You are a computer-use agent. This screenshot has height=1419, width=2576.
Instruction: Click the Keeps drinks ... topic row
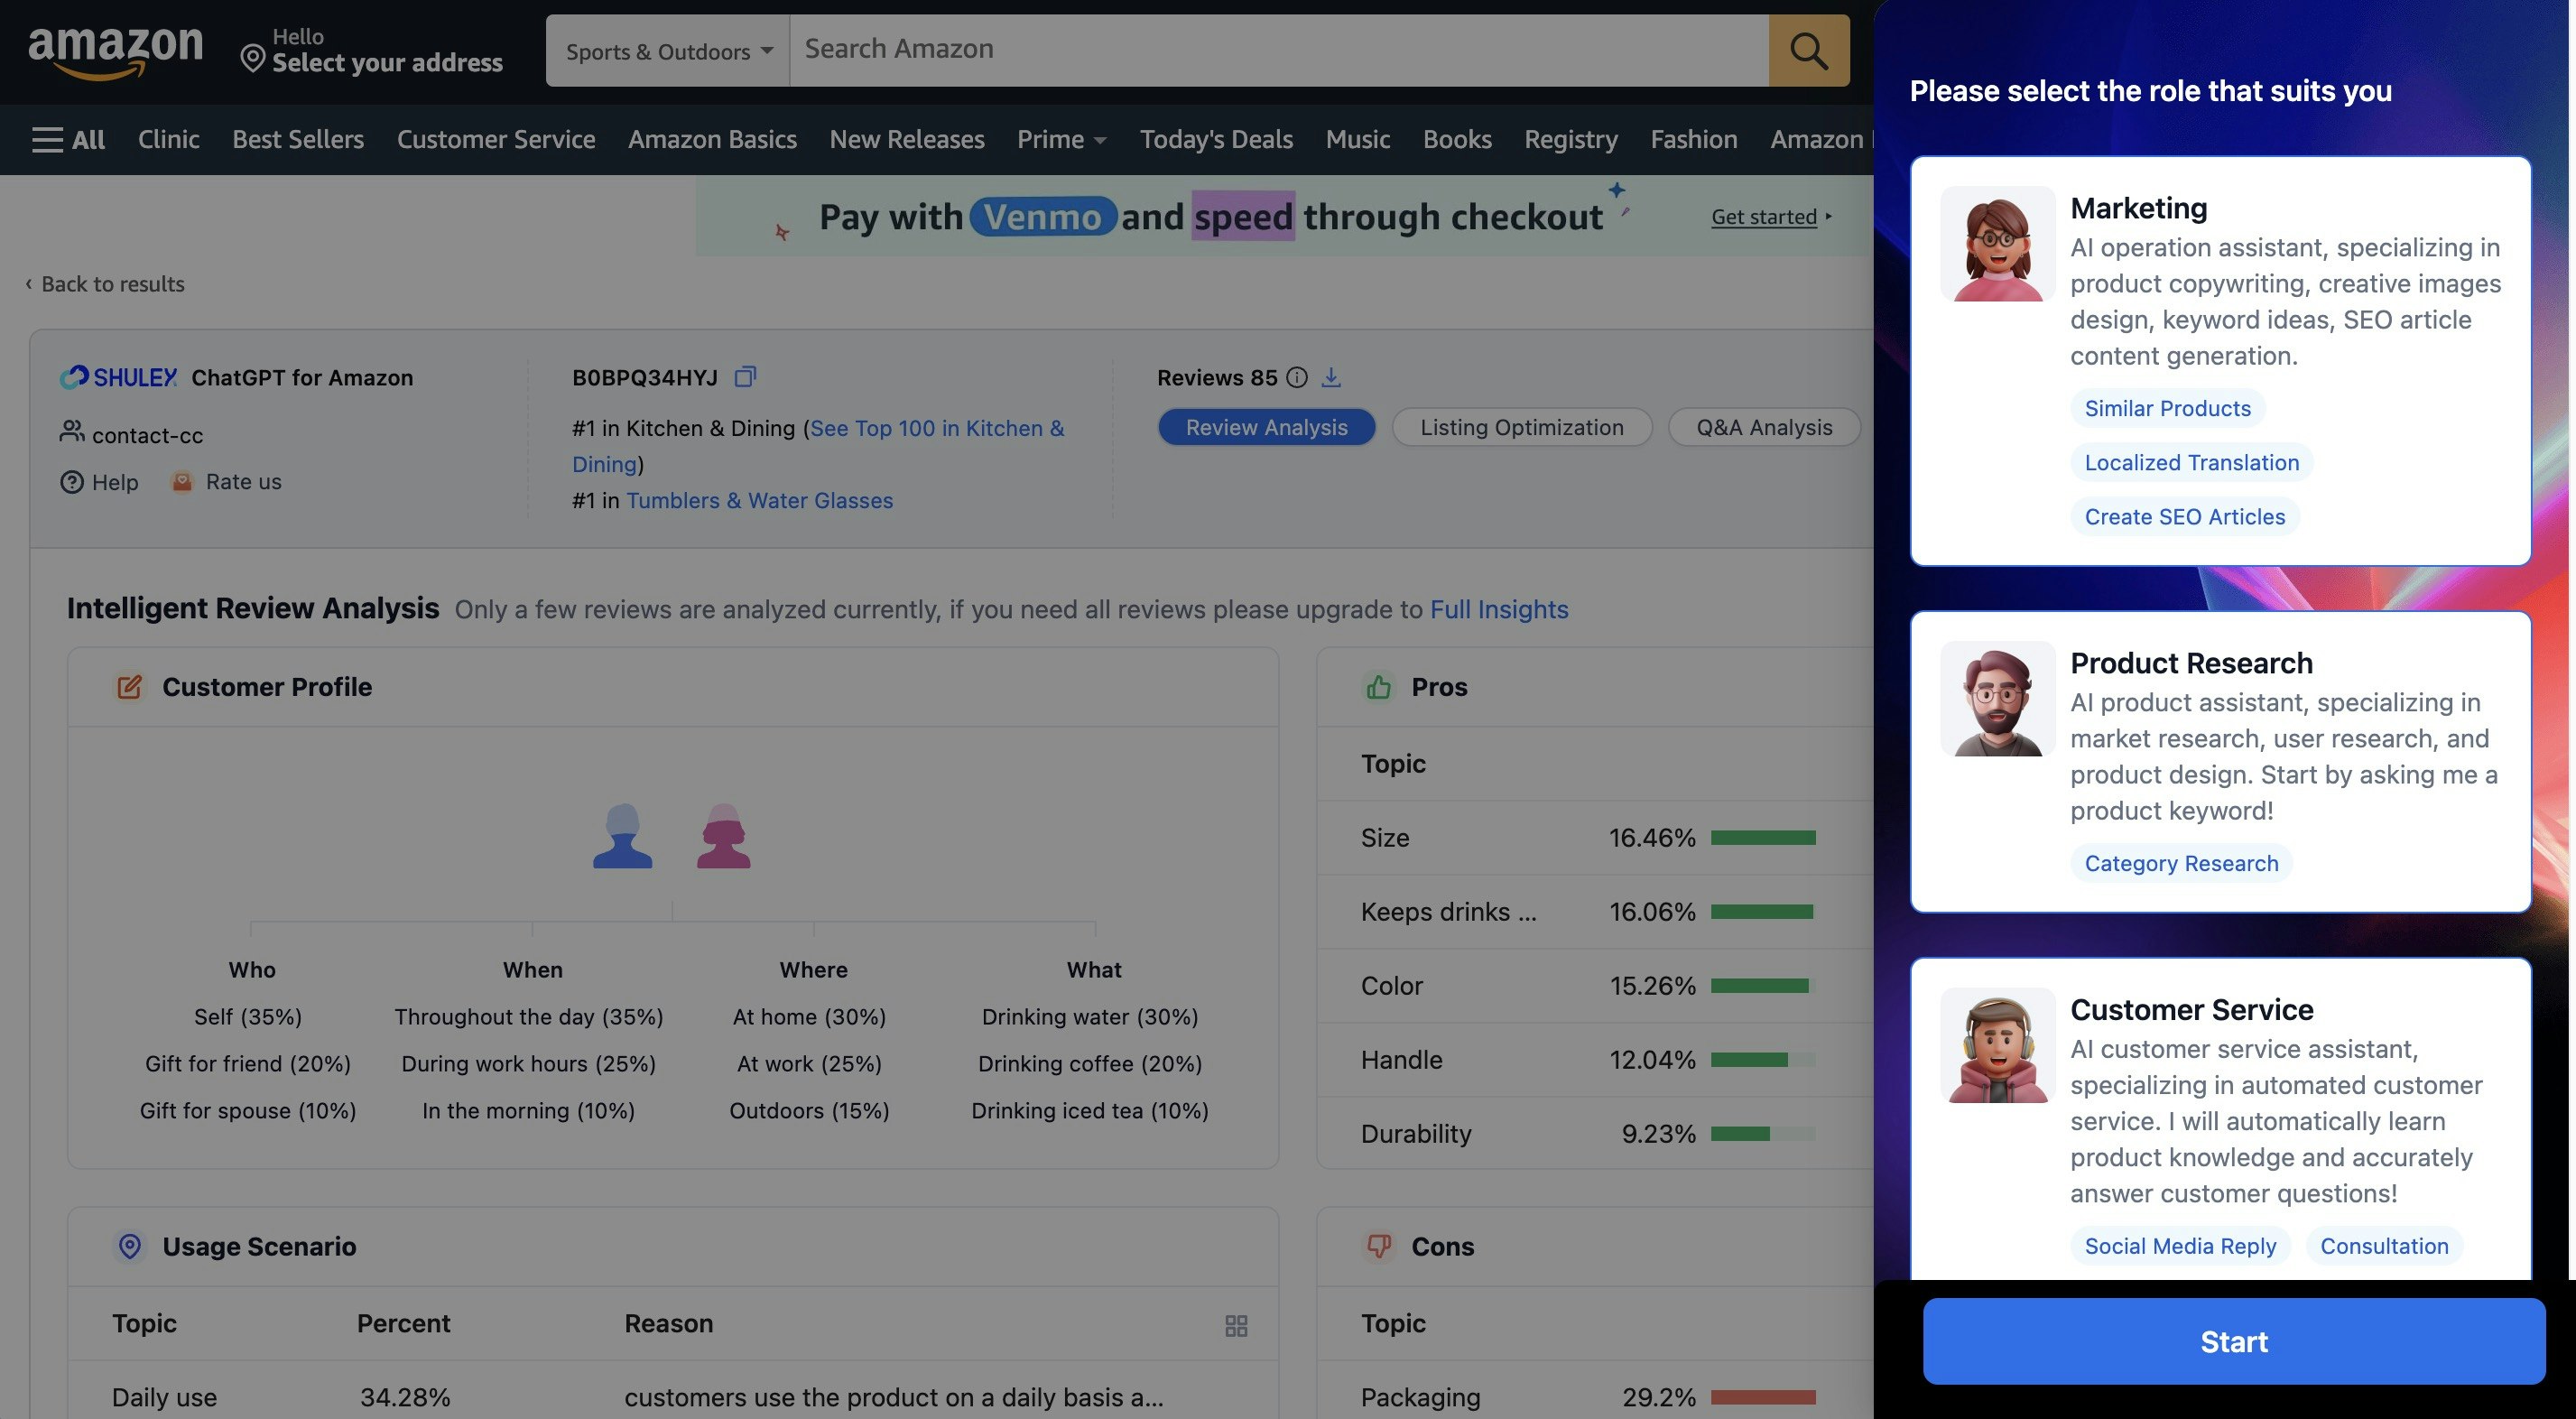[1594, 911]
